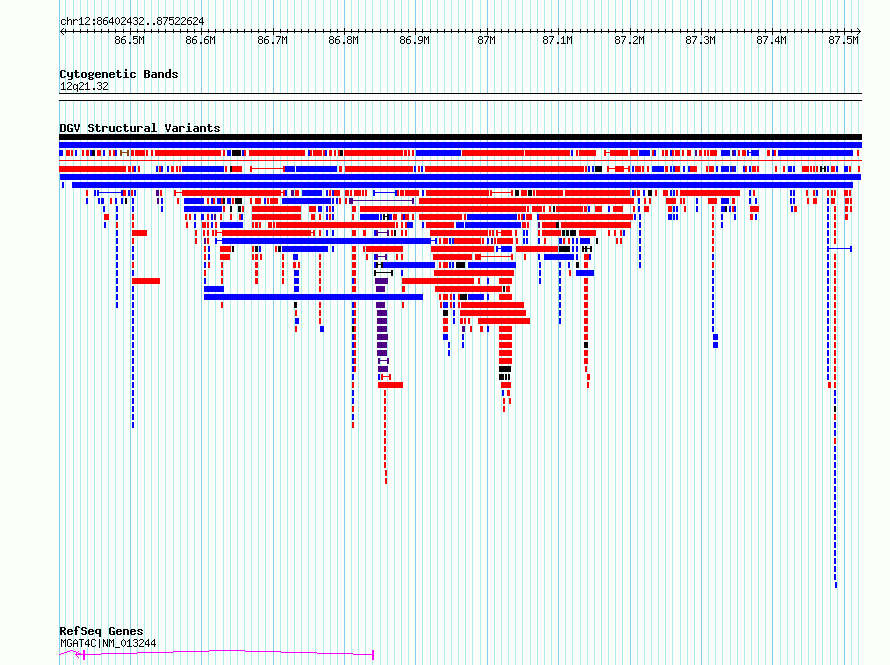This screenshot has height=665, width=890.
Task: Click the 86.6M ruler tick label
Action: pyautogui.click(x=201, y=40)
